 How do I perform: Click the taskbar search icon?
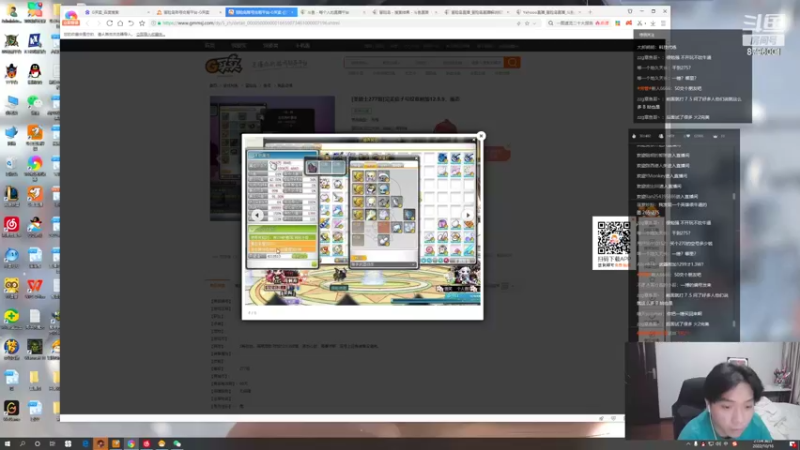(x=22, y=444)
